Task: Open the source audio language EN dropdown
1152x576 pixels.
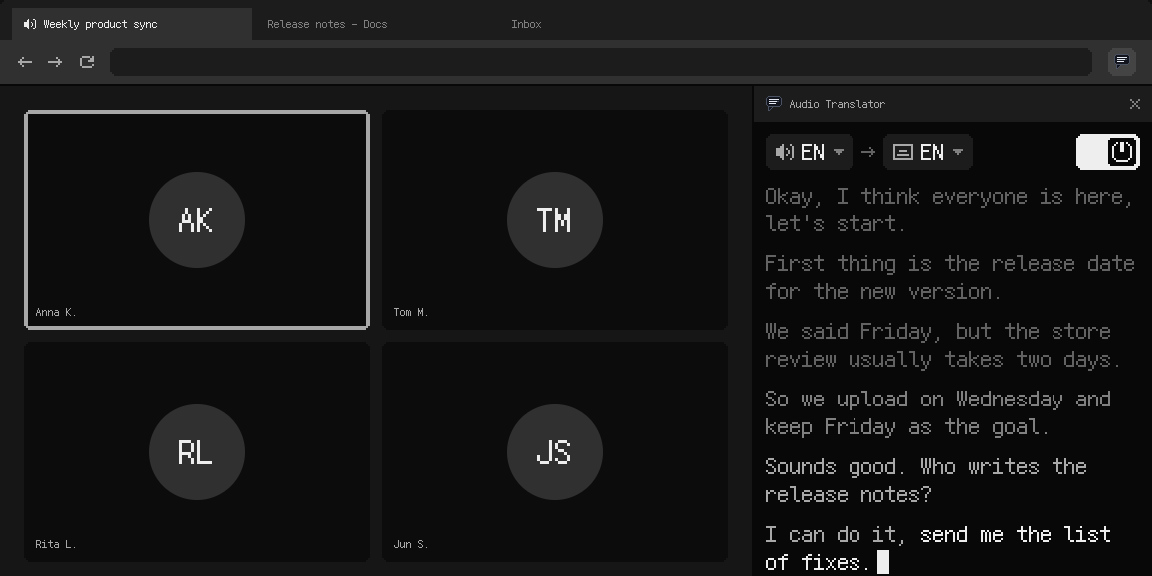Action: (x=809, y=152)
